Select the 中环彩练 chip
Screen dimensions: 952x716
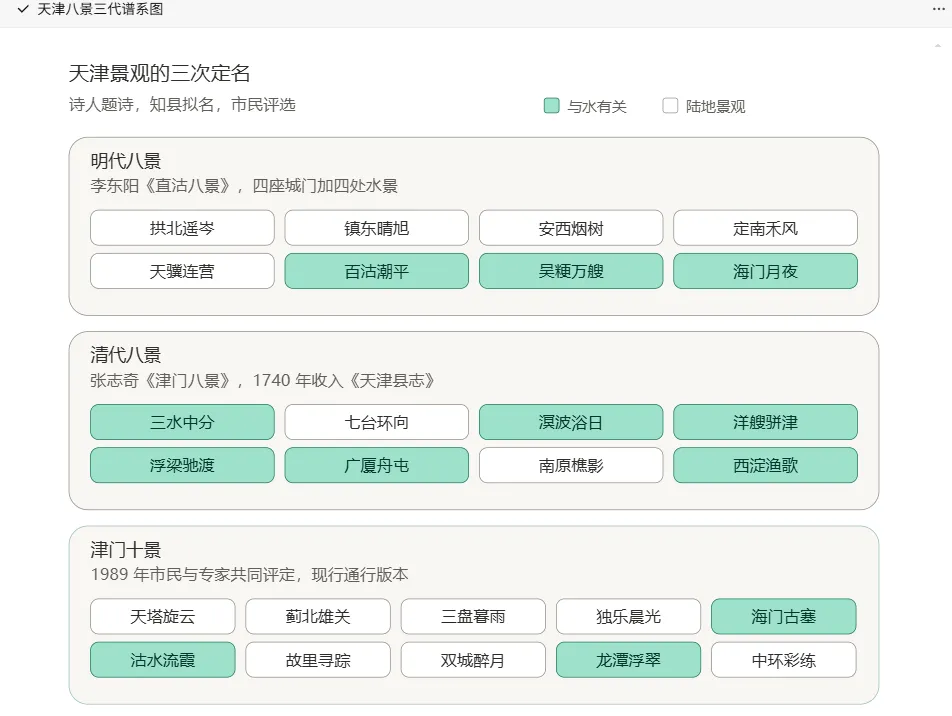click(x=784, y=660)
